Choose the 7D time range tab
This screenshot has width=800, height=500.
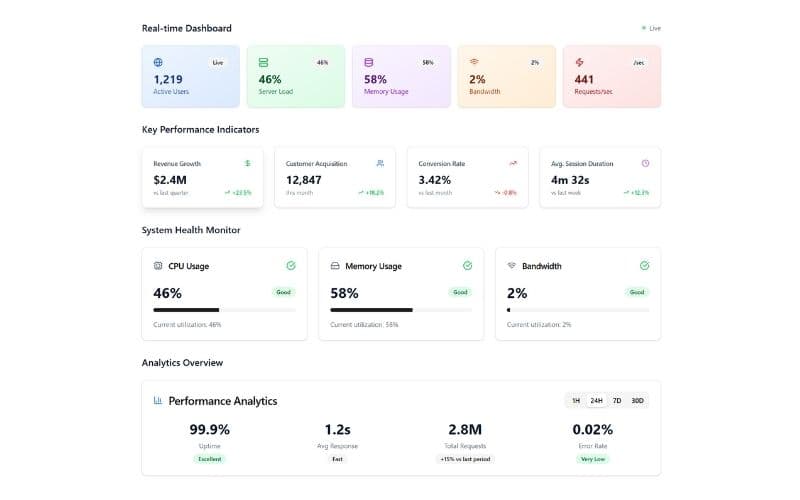coord(617,401)
